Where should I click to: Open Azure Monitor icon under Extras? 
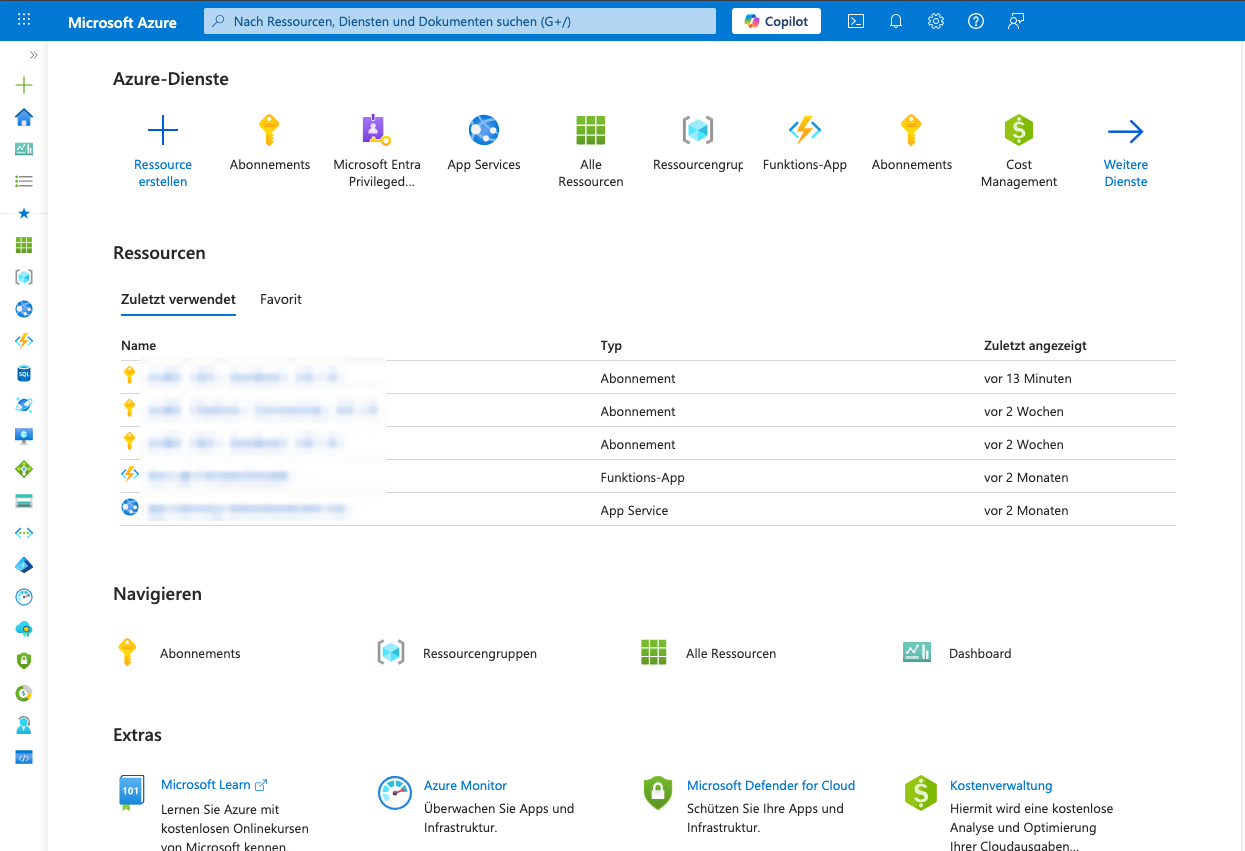pos(394,792)
